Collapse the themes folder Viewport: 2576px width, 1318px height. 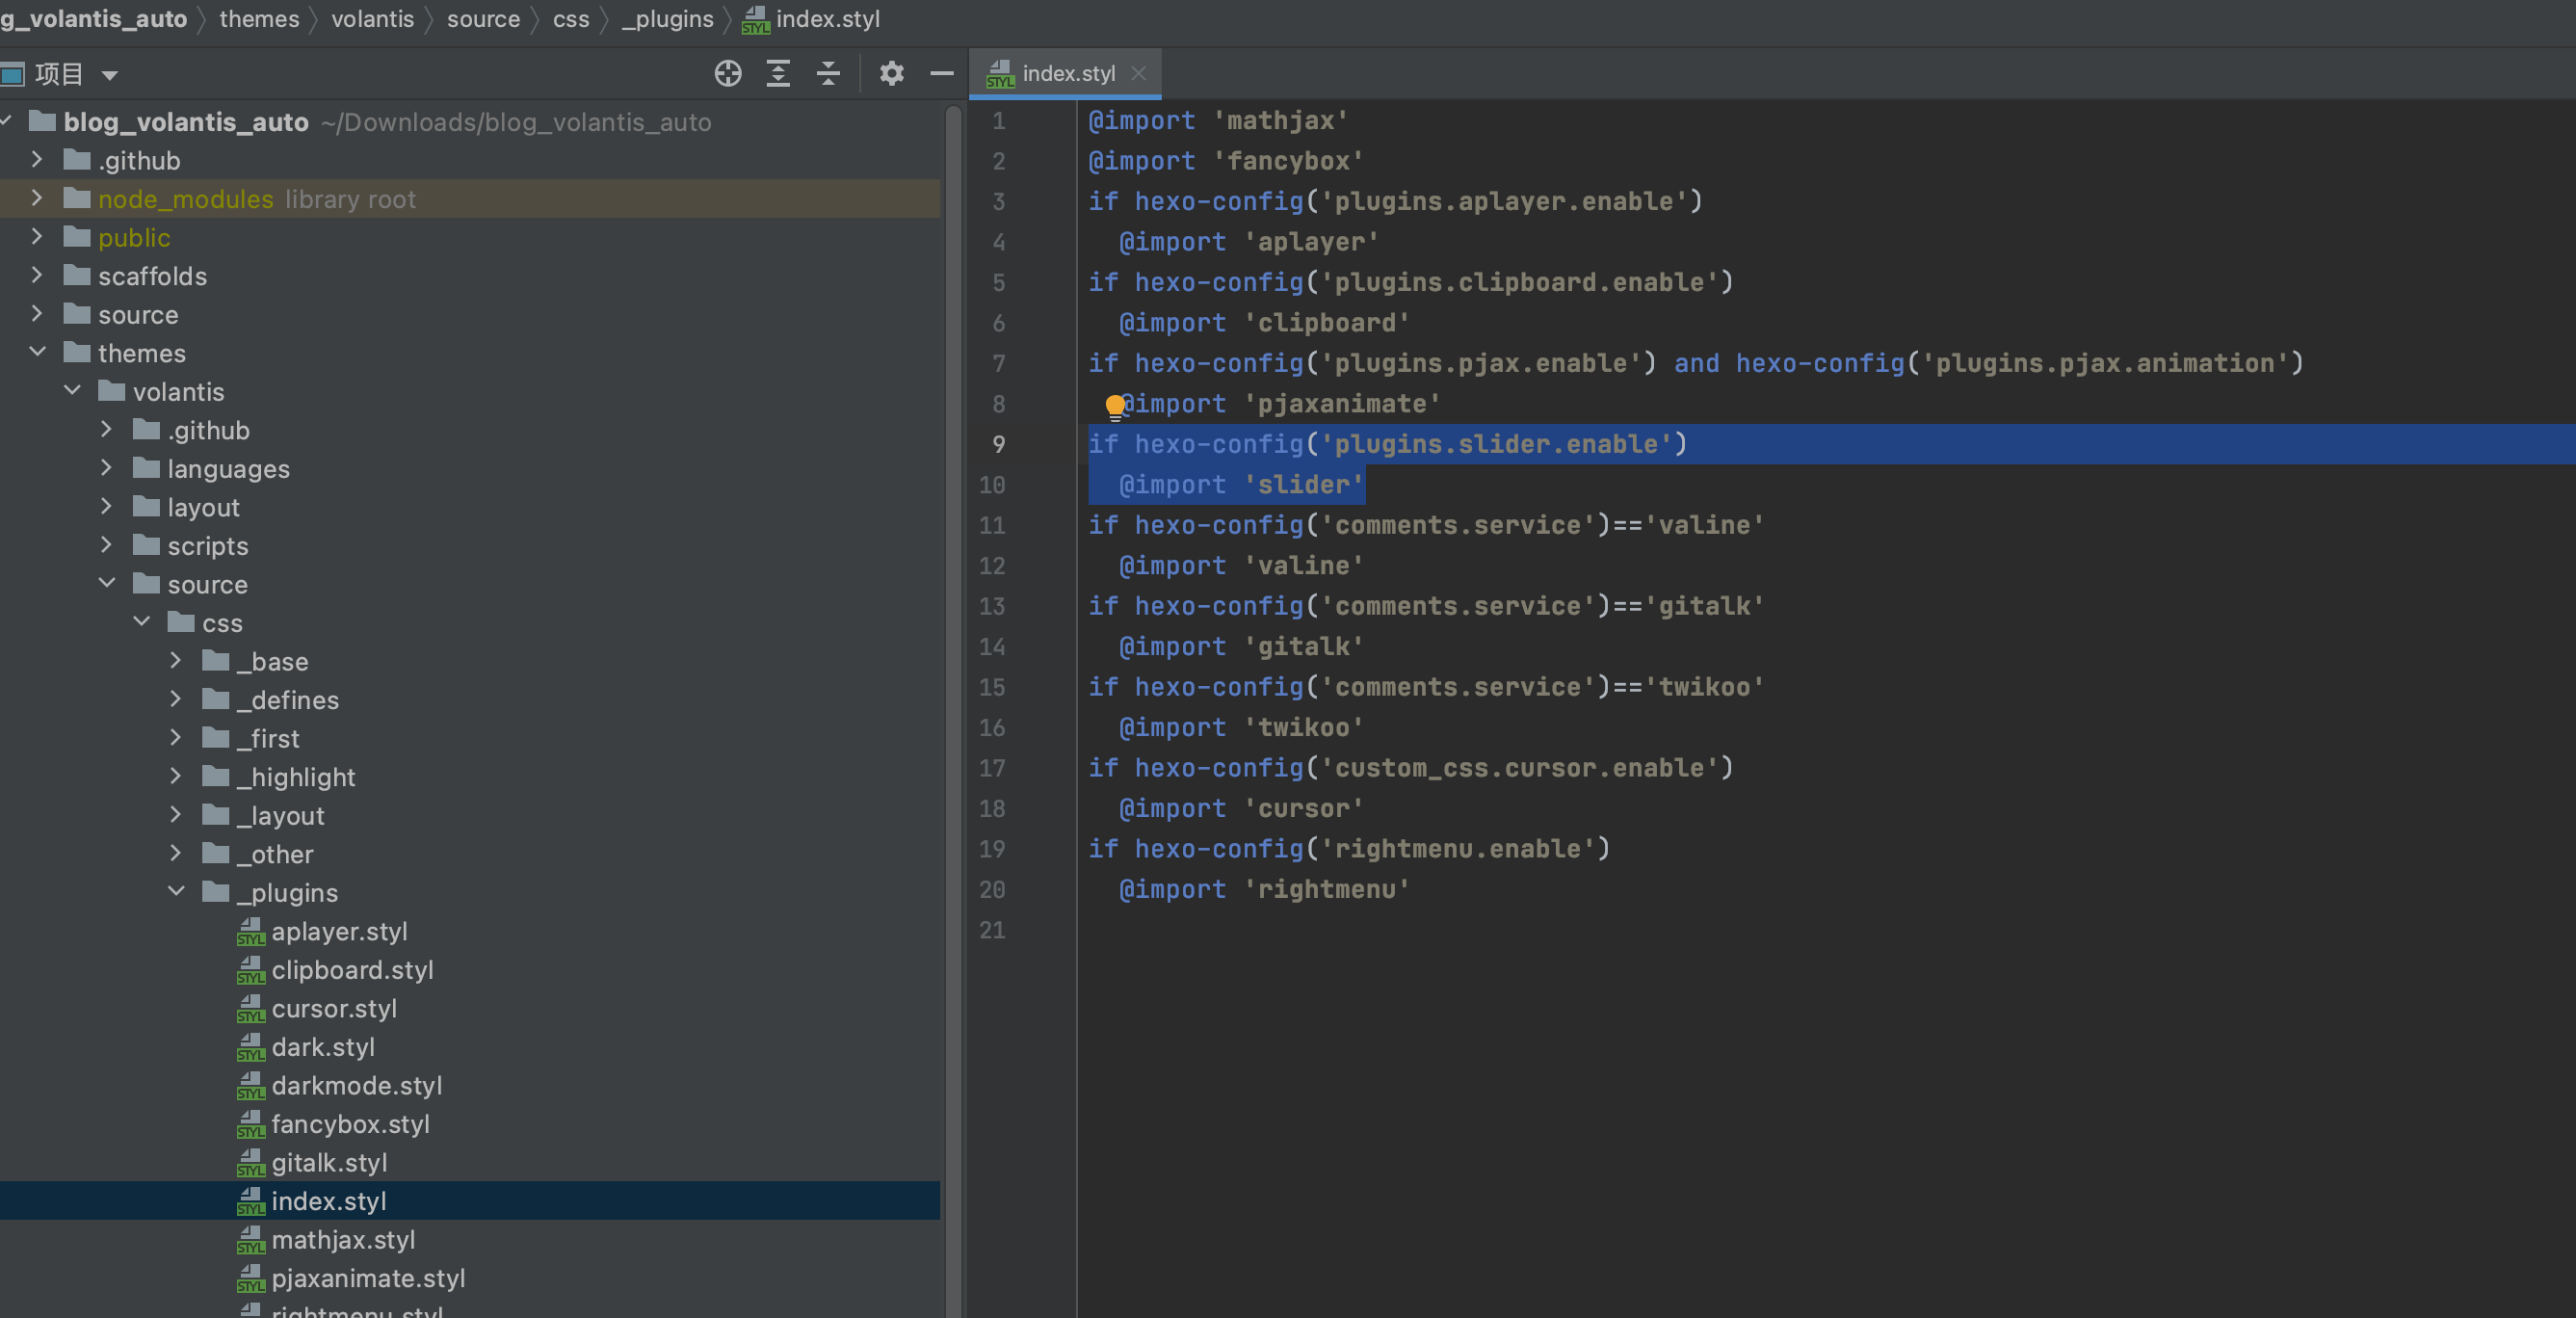click(x=37, y=352)
